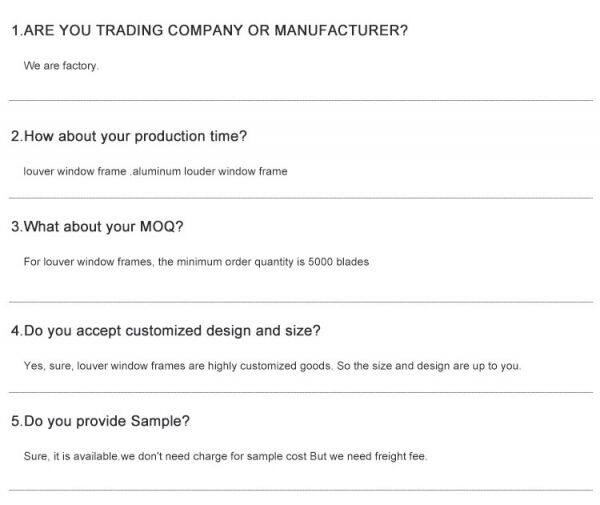
Task: Click the minimum order quantity answer text
Action: coord(196,262)
